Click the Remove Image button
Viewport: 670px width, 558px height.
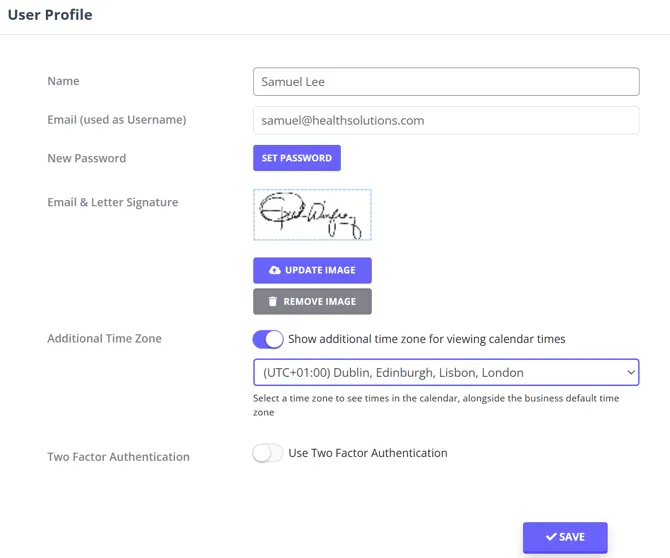pos(312,302)
